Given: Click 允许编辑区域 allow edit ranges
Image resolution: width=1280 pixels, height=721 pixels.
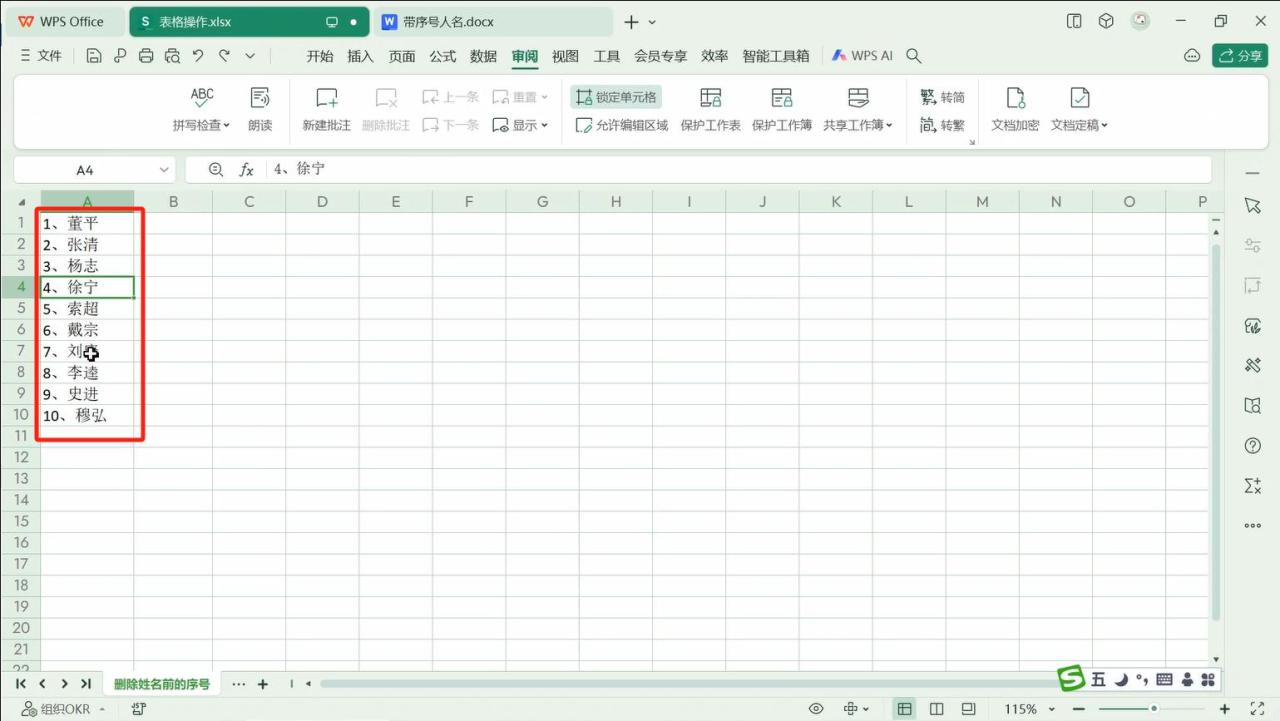Looking at the screenshot, I should [622, 125].
